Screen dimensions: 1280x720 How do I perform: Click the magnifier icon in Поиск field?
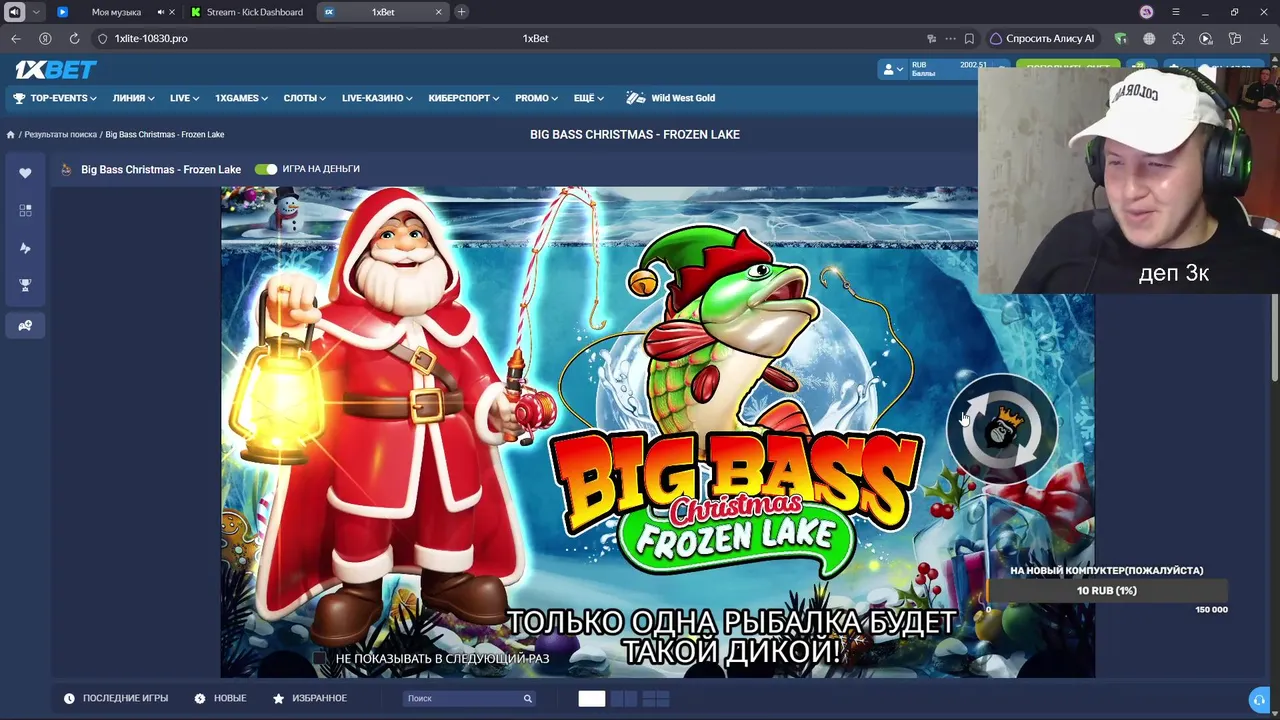pos(527,698)
